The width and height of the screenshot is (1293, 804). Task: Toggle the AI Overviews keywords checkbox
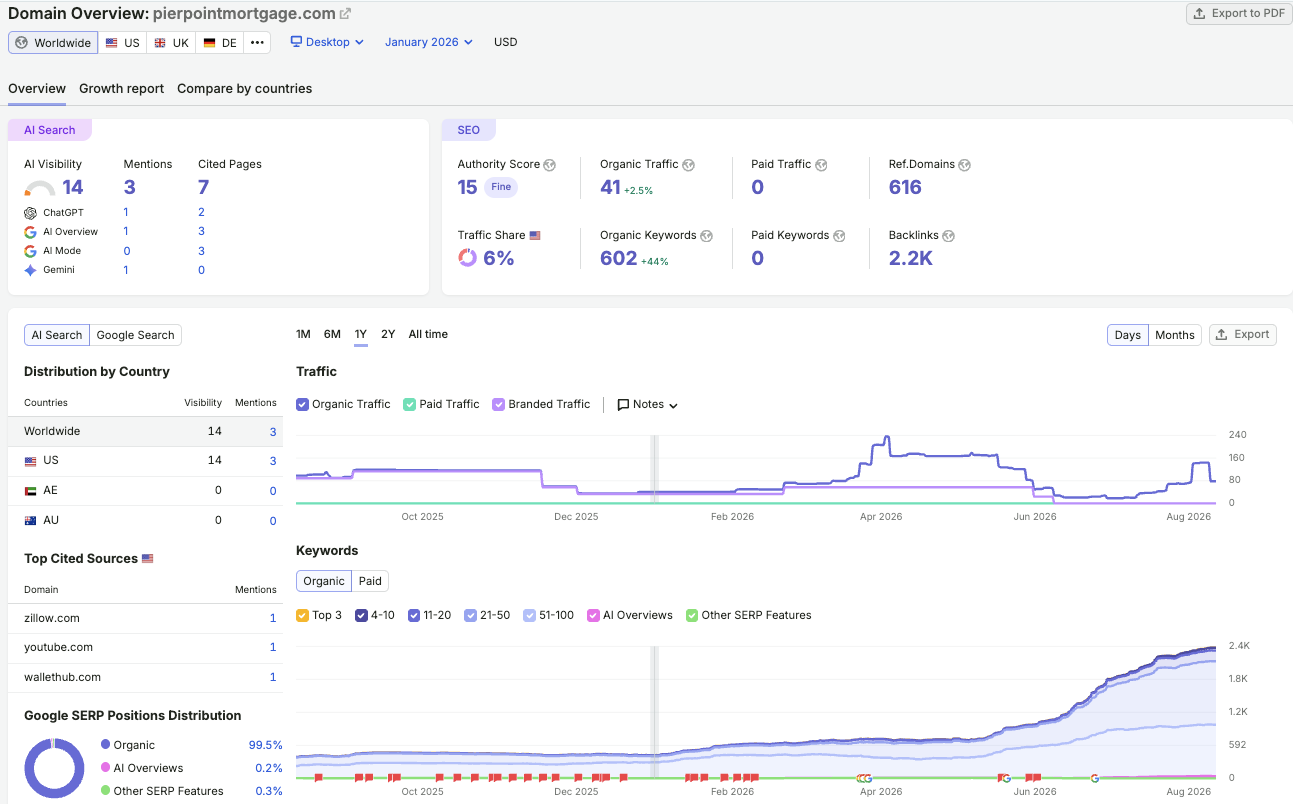[x=593, y=615]
